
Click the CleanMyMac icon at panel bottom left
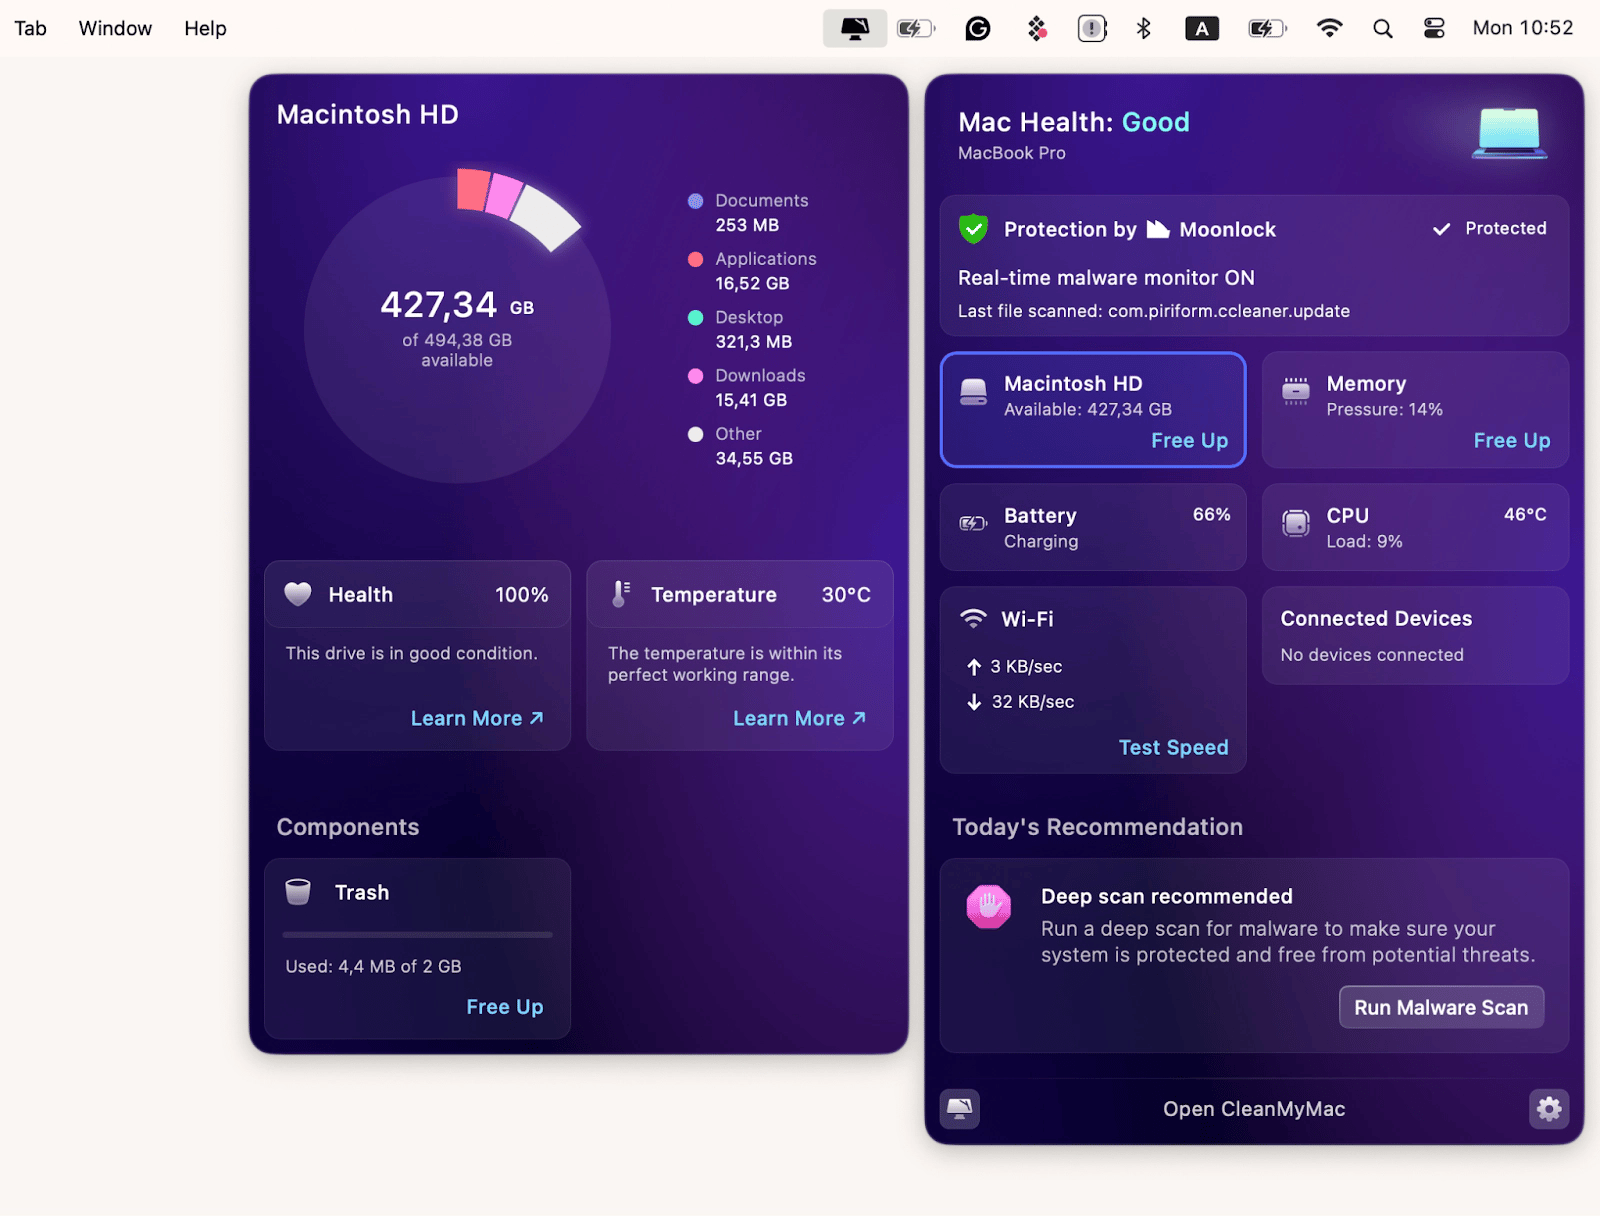point(960,1108)
